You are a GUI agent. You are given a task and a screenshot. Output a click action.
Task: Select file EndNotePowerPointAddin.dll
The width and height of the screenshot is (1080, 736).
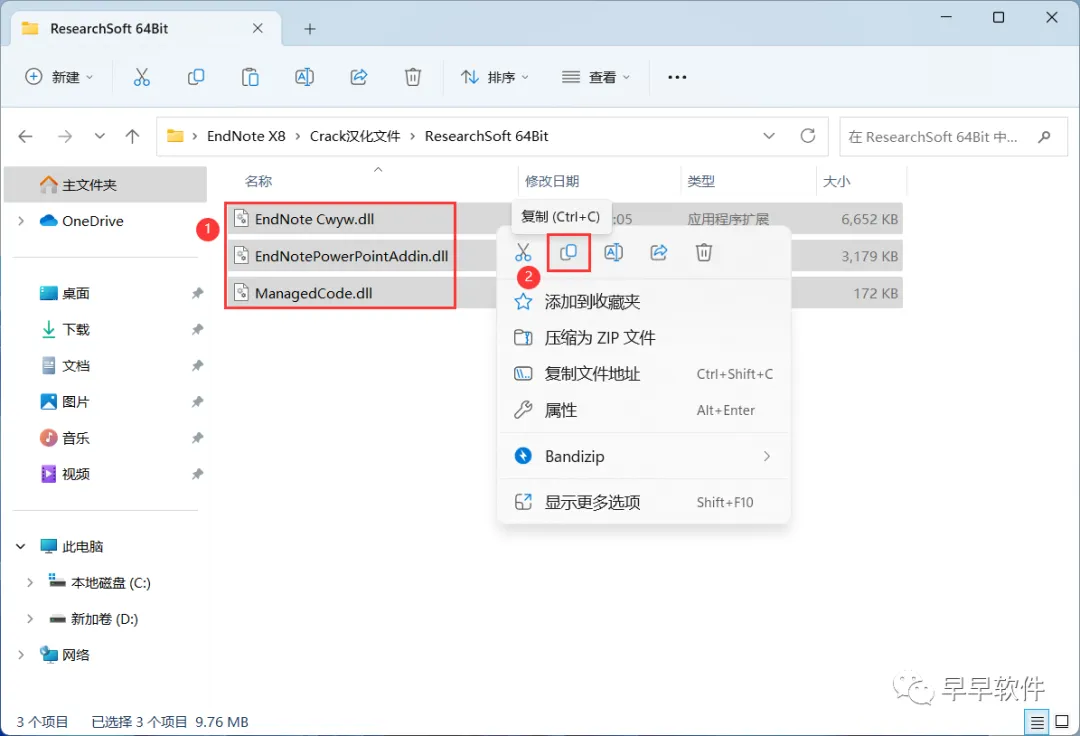[351, 256]
